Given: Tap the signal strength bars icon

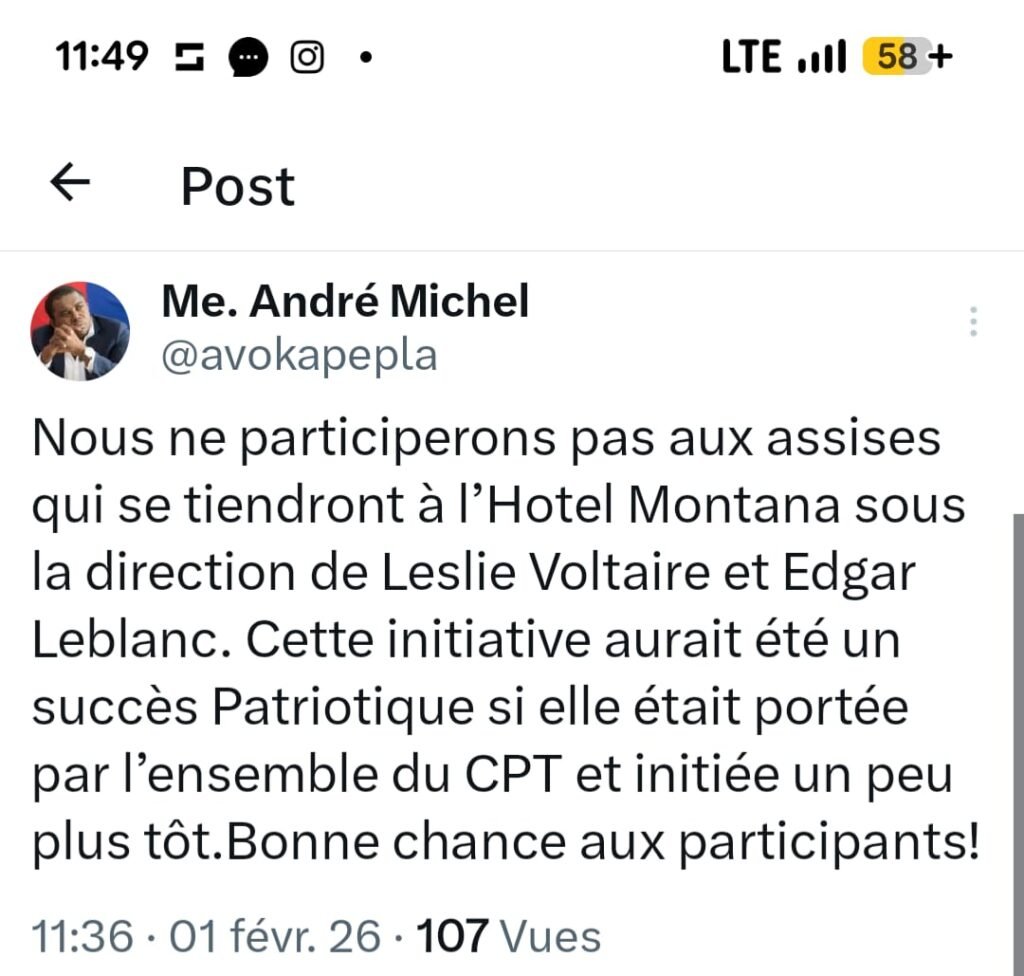Looking at the screenshot, I should click(823, 57).
